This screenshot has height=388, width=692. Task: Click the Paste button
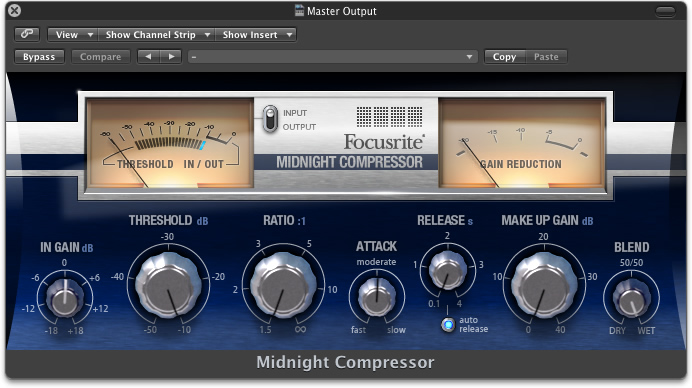pos(546,57)
